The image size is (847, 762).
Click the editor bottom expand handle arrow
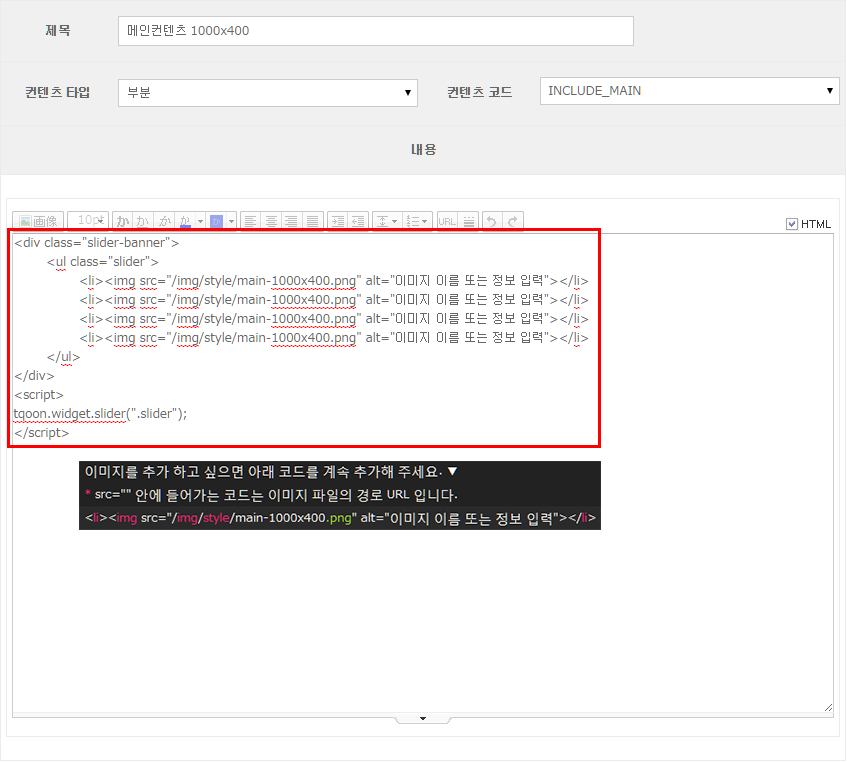pyautogui.click(x=423, y=719)
